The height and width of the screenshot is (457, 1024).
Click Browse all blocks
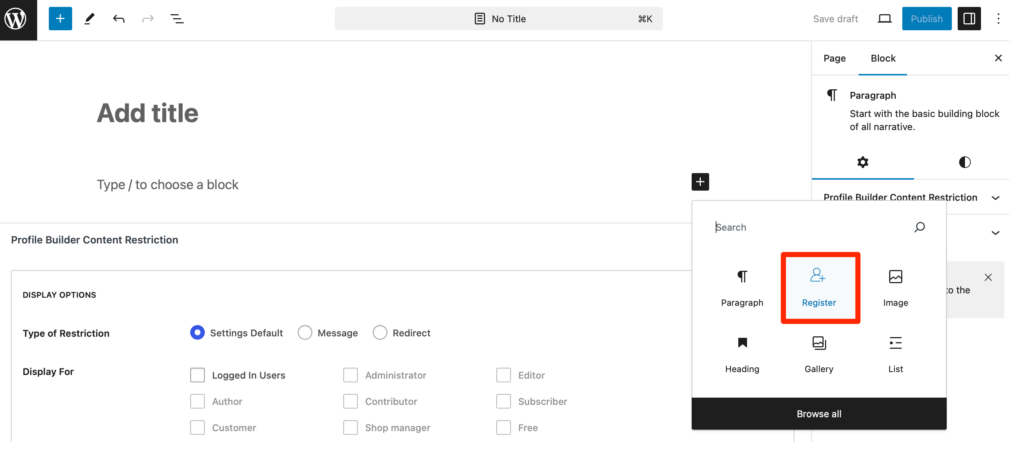click(819, 414)
